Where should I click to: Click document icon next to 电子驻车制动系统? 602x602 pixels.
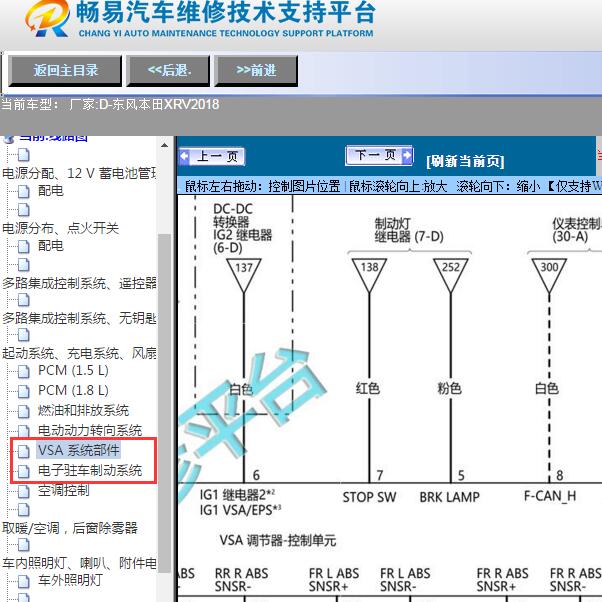[23, 471]
